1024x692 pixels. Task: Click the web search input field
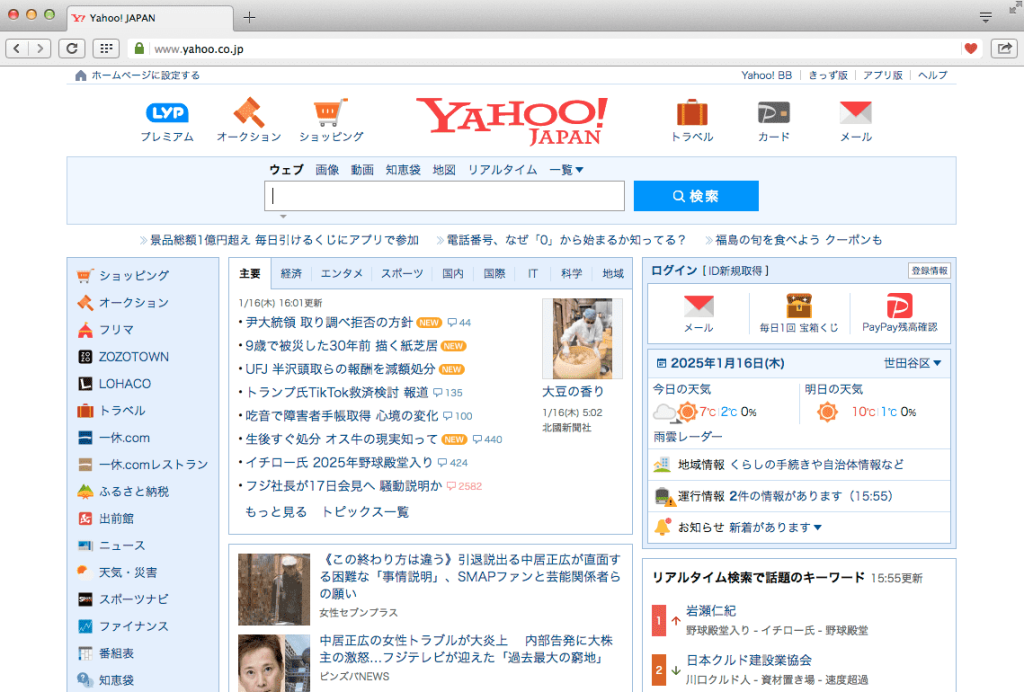444,196
